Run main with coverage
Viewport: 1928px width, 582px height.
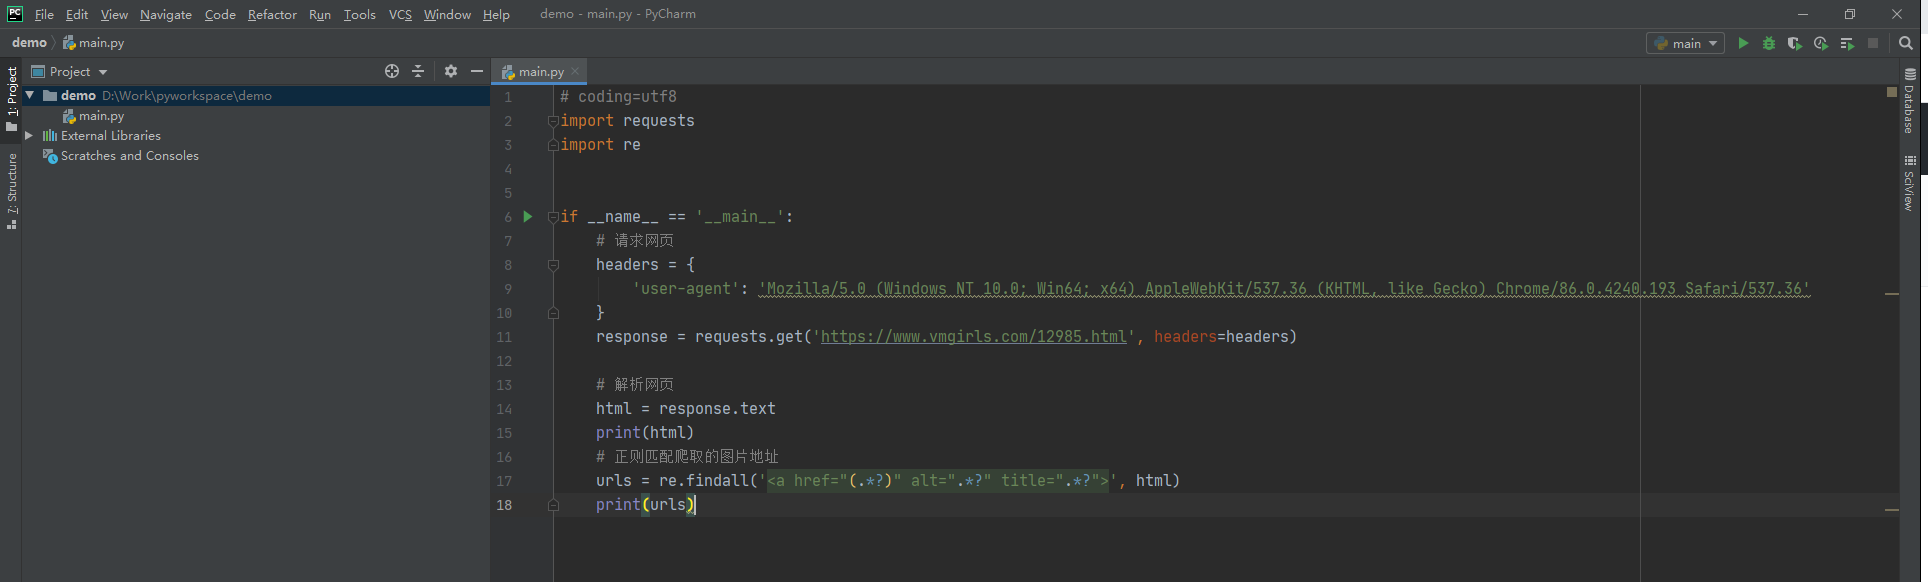(1795, 43)
